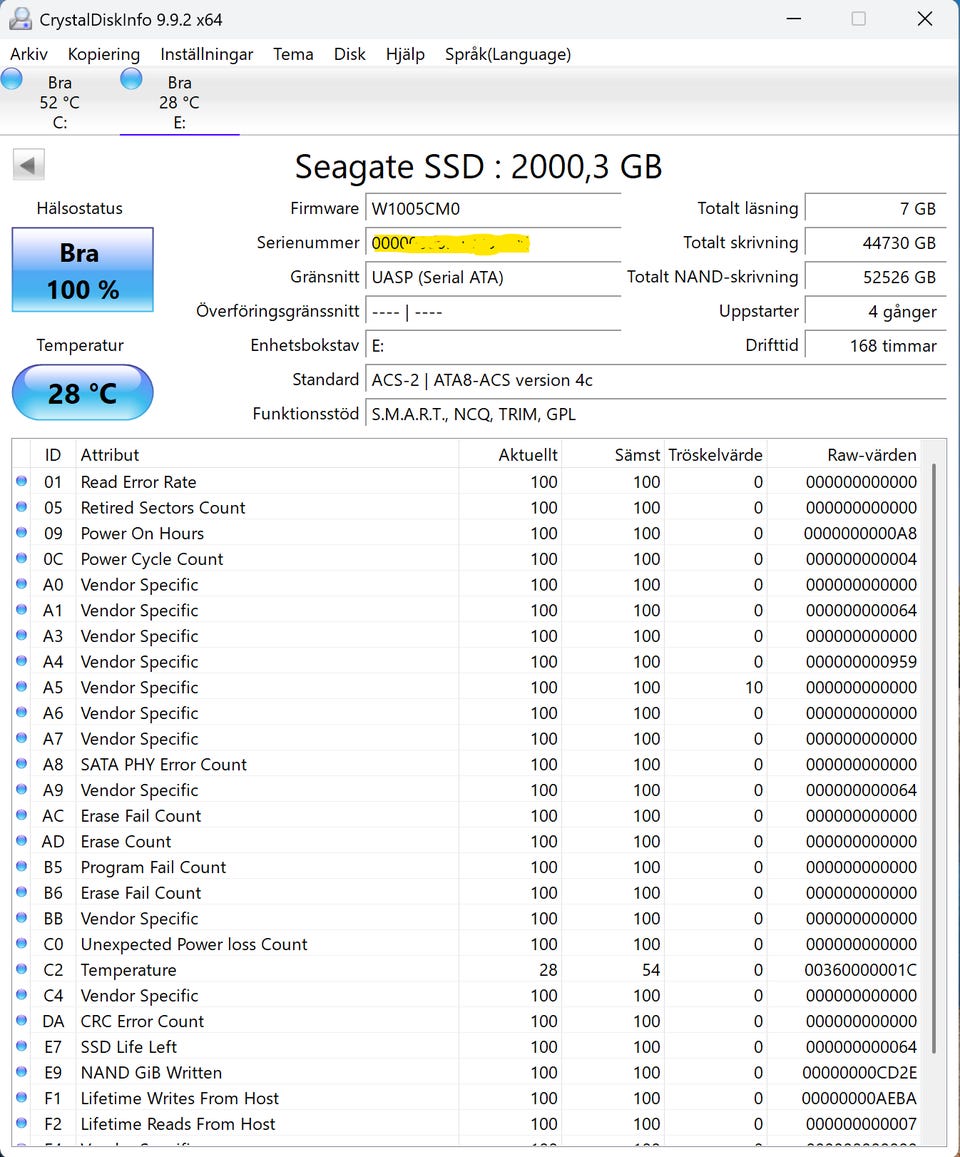
Task: Click the Totalt NAND-skrivning value 52526 GB
Action: click(875, 277)
